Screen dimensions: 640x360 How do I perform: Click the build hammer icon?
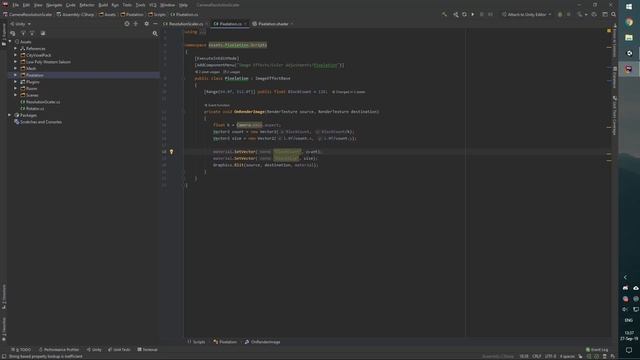(x=444, y=14)
